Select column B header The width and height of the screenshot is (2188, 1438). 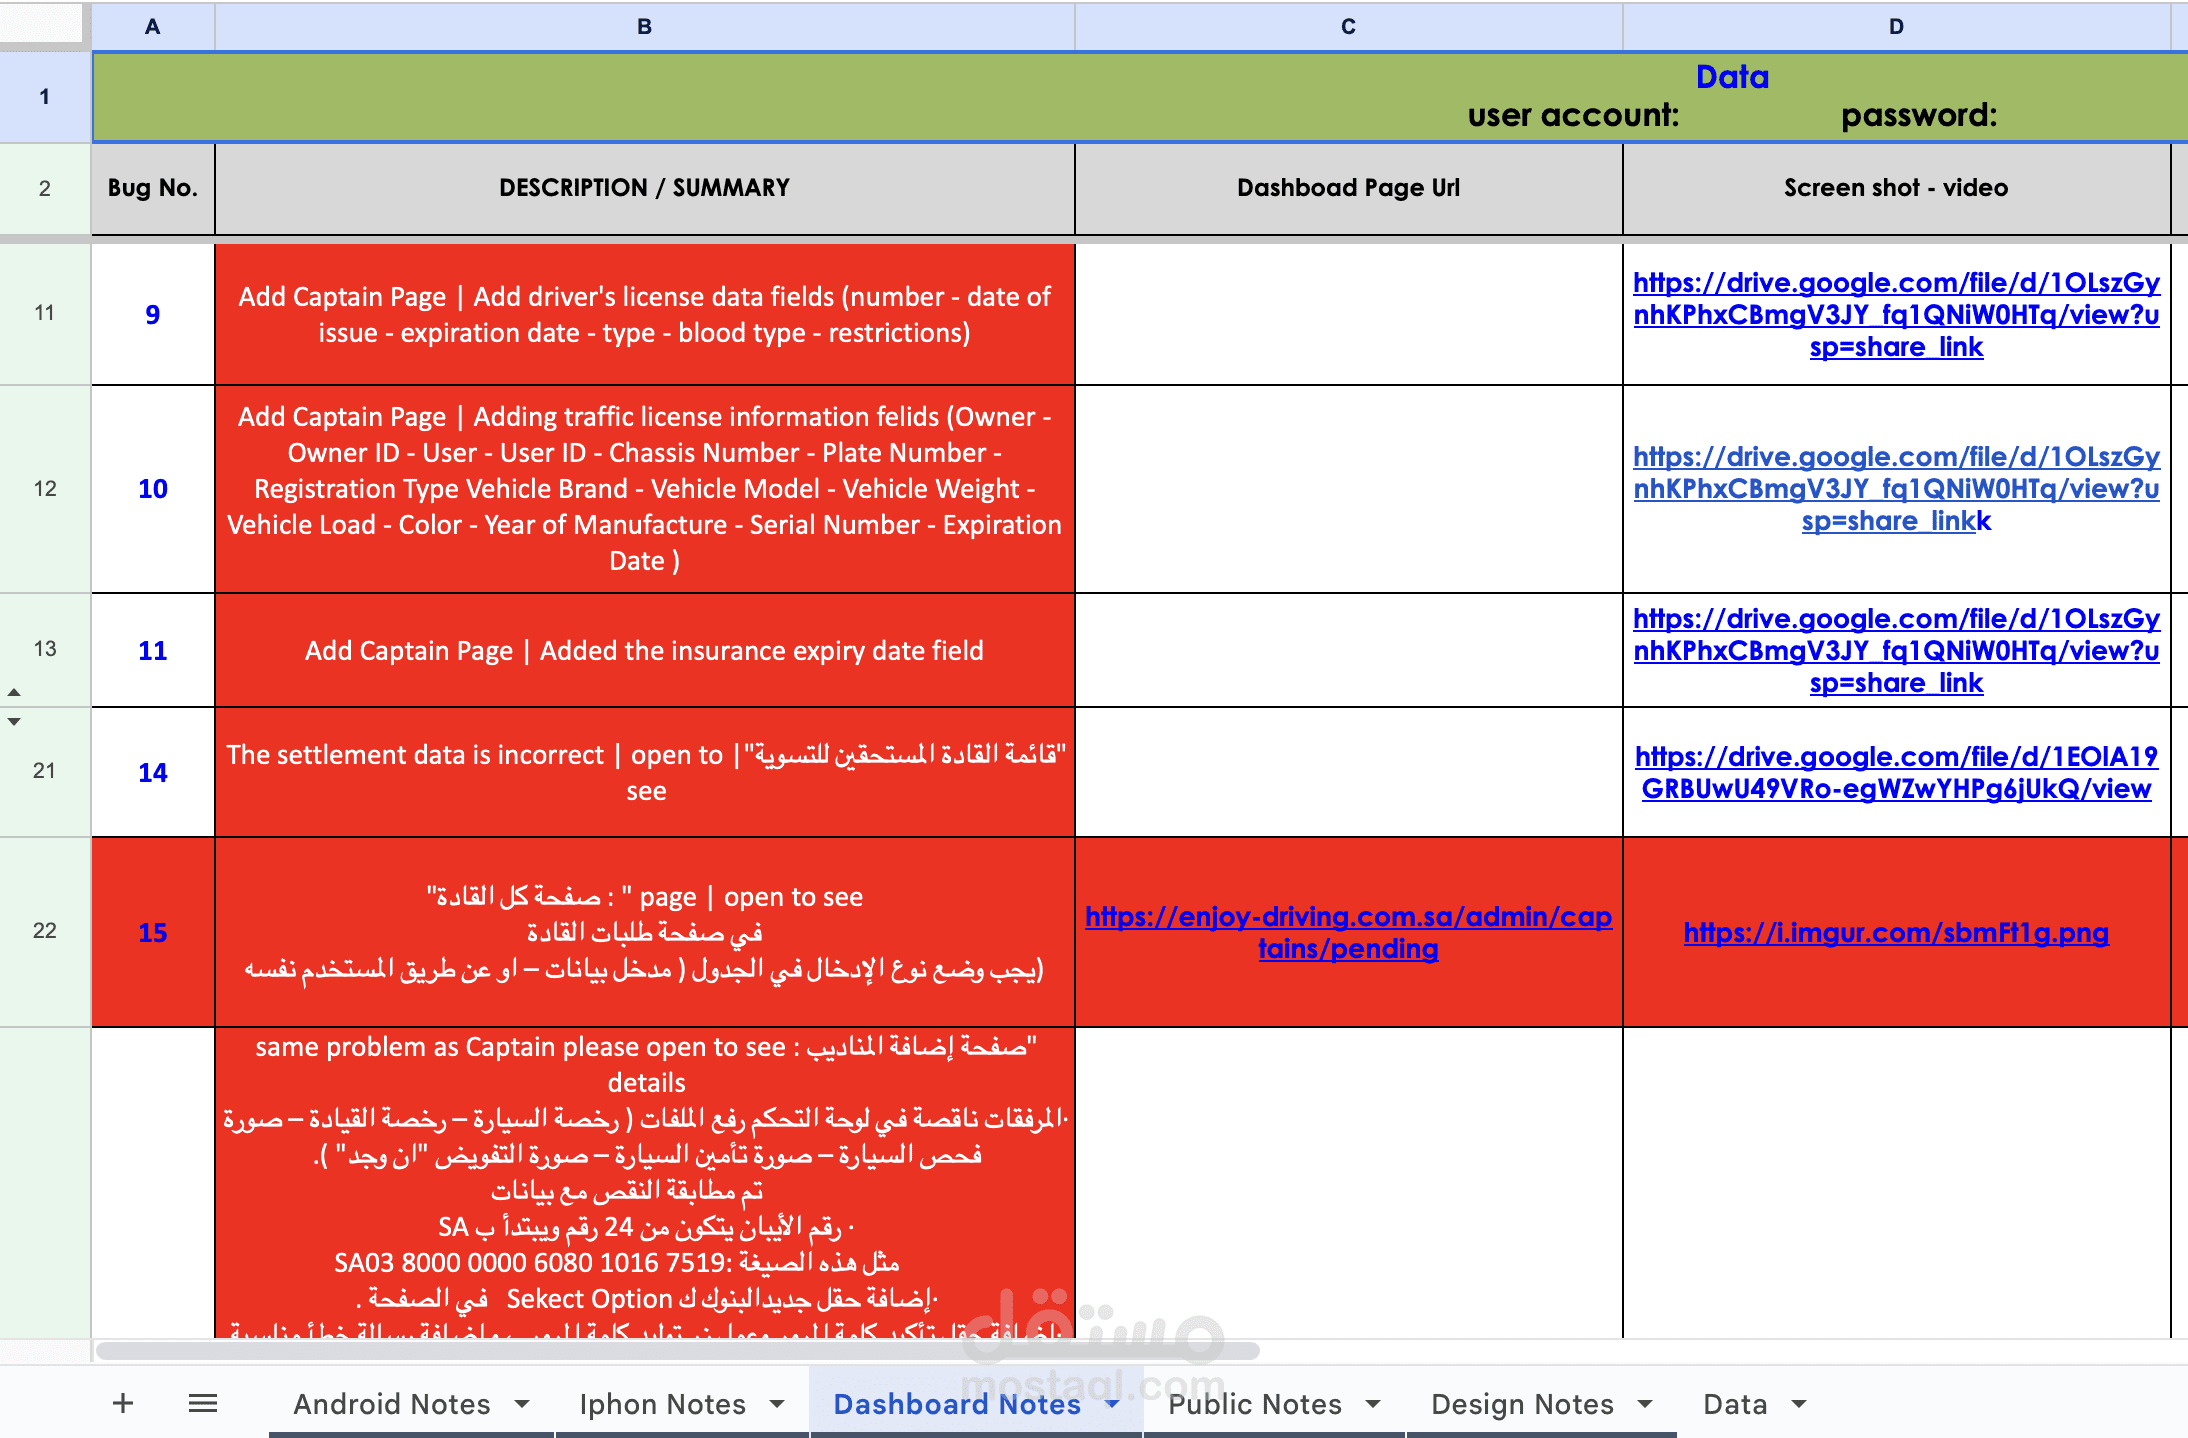click(644, 27)
